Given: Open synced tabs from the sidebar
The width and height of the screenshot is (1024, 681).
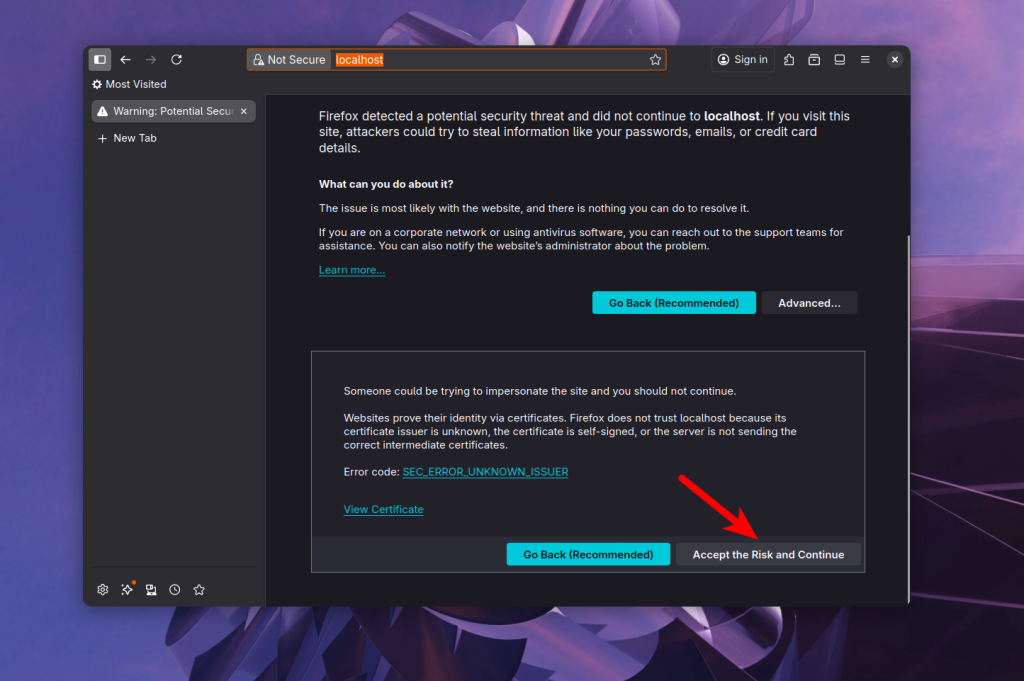Looking at the screenshot, I should [151, 590].
